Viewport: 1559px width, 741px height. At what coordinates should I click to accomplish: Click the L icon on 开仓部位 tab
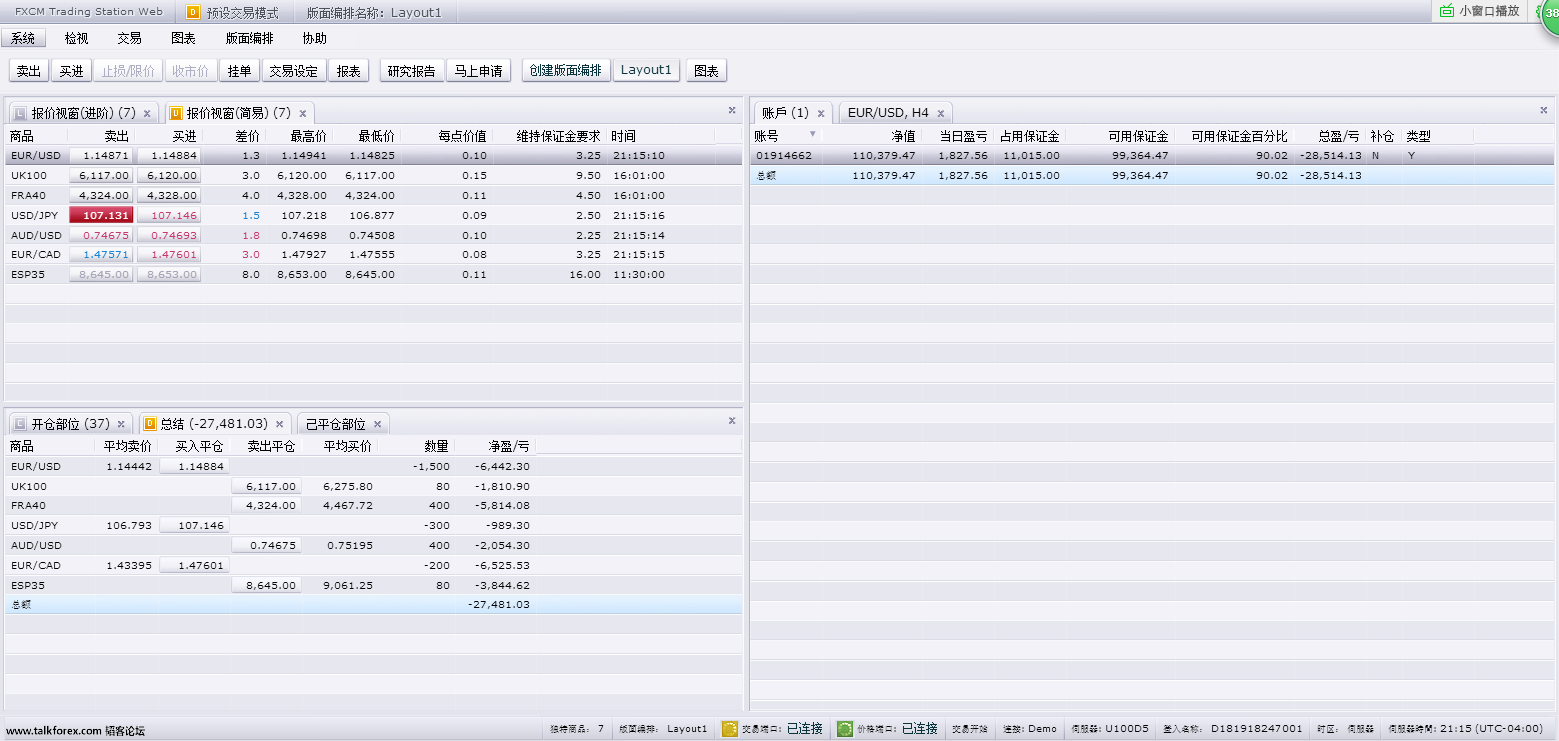[19, 424]
